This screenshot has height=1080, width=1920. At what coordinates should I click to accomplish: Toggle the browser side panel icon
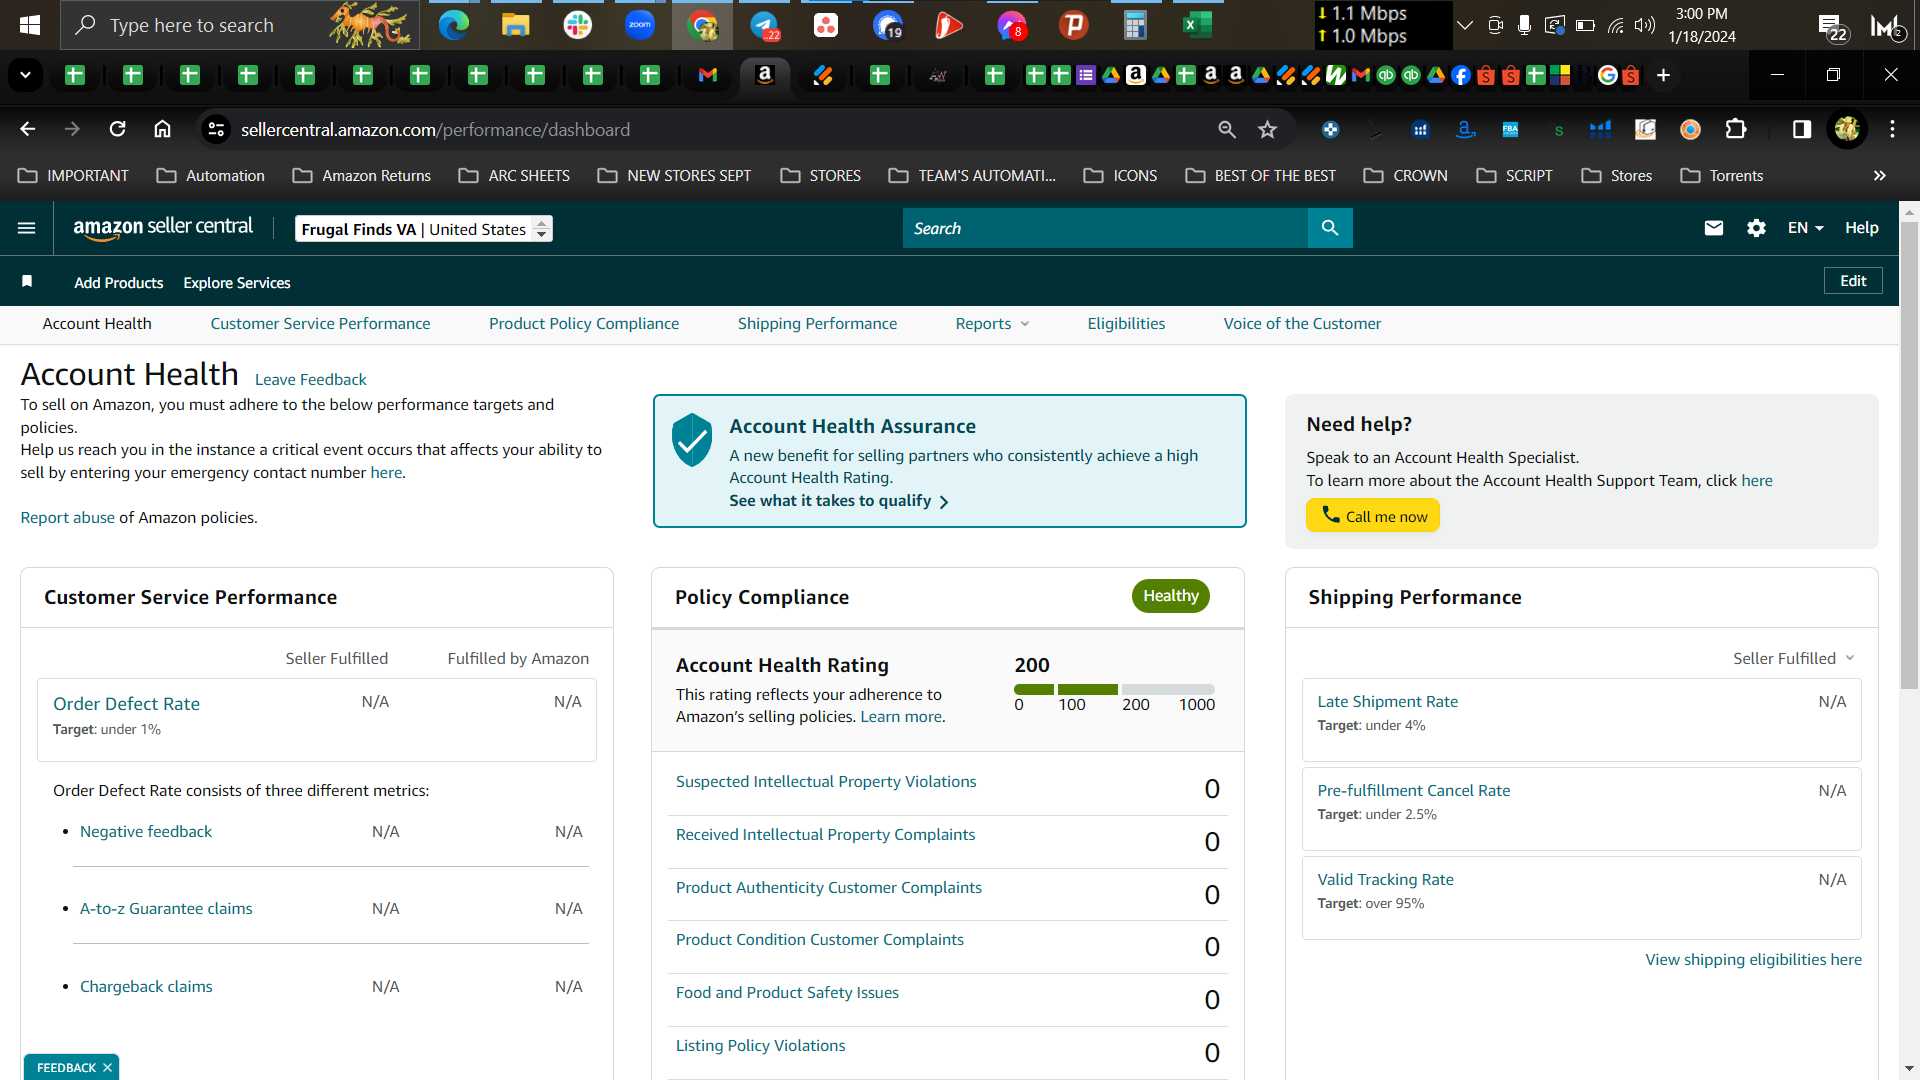click(x=1802, y=129)
